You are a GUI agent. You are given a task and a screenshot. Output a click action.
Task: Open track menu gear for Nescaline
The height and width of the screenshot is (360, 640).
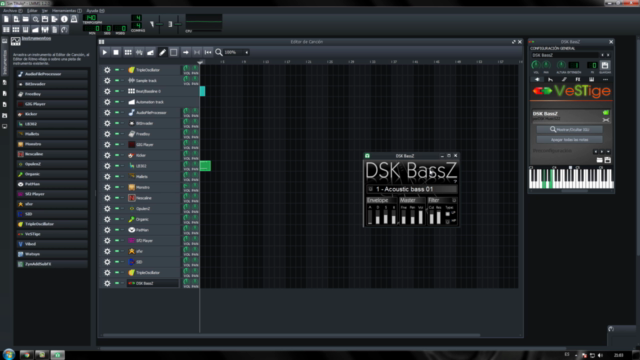tap(107, 198)
